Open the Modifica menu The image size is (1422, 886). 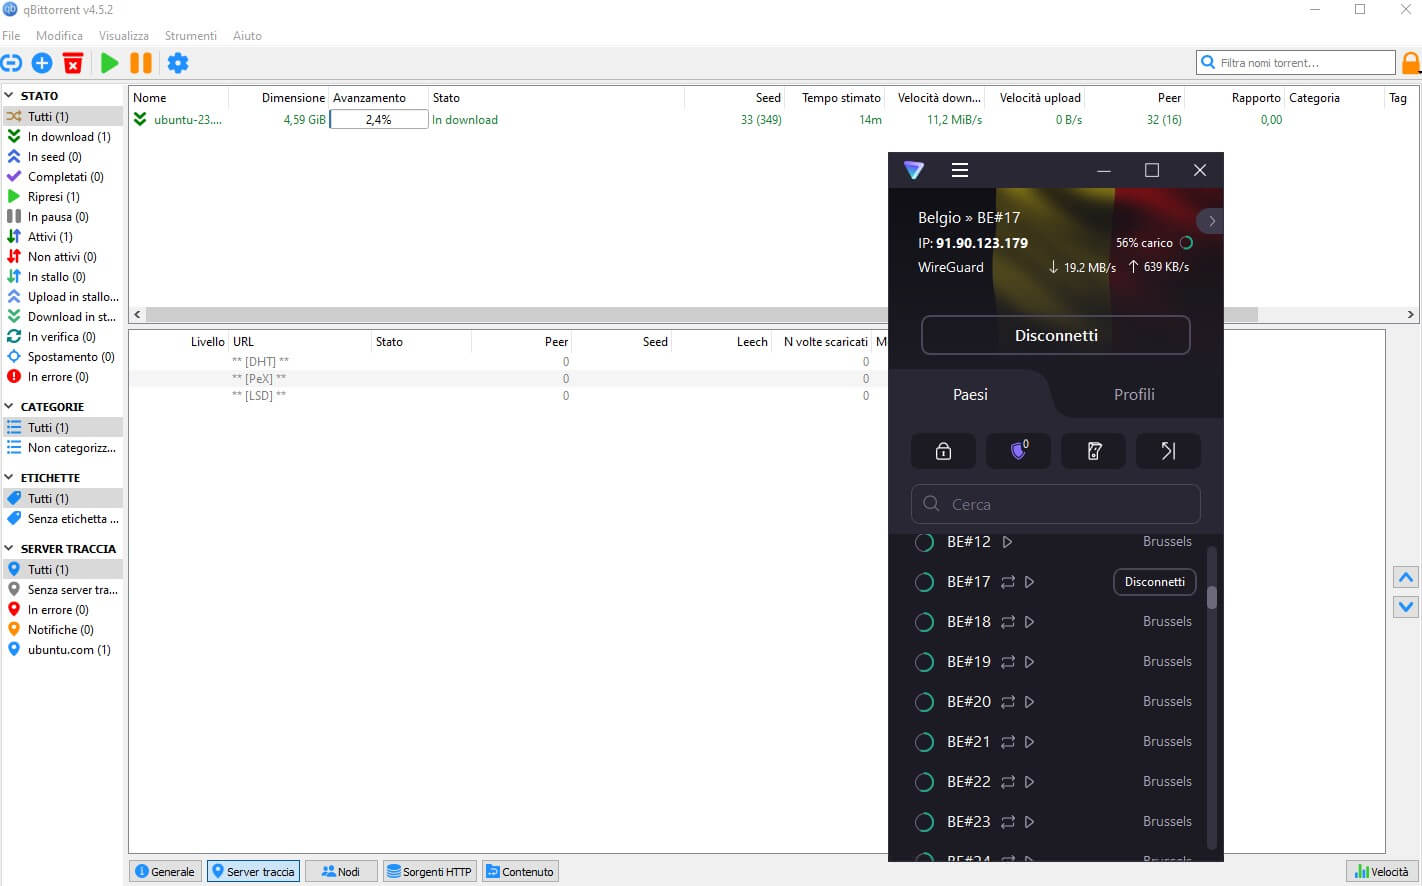[59, 36]
